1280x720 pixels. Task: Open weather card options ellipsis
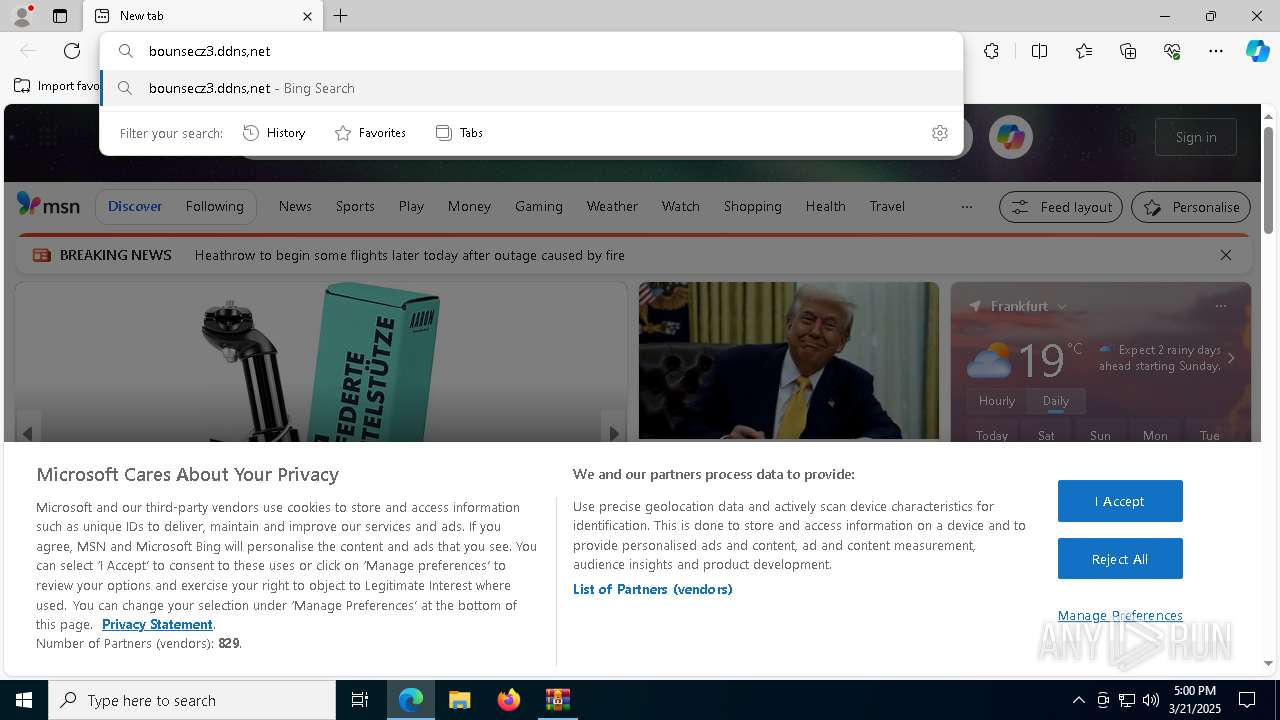point(1220,306)
